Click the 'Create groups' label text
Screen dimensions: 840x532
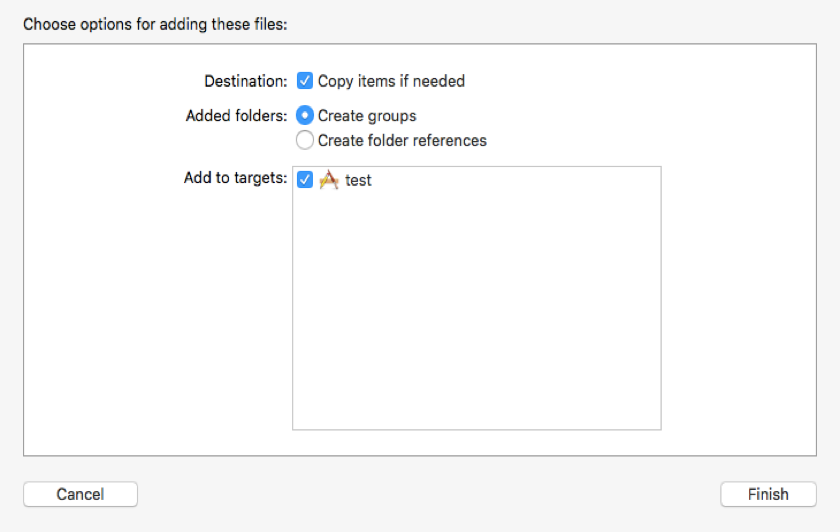pyautogui.click(x=367, y=115)
